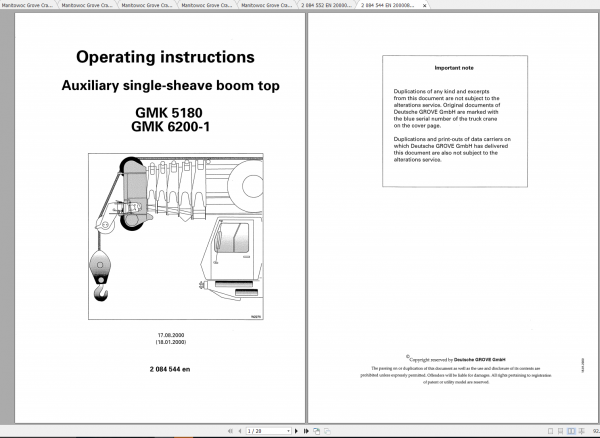
Task: Click the date '17.08.2000' on cover
Action: [171, 335]
